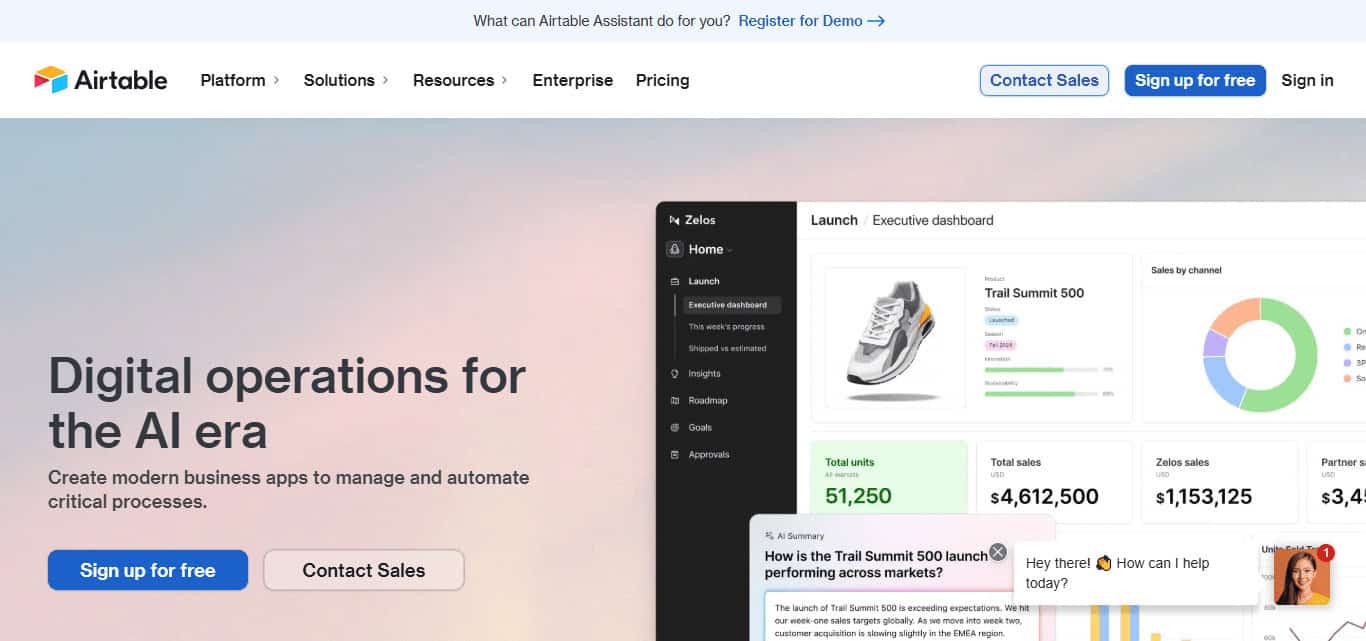Open chat via the assistant avatar
The height and width of the screenshot is (641, 1366).
1302,577
